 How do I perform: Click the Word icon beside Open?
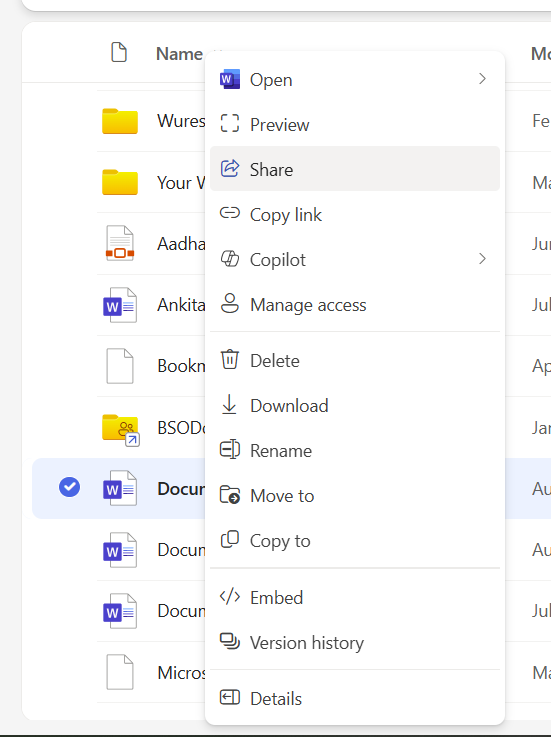point(230,79)
